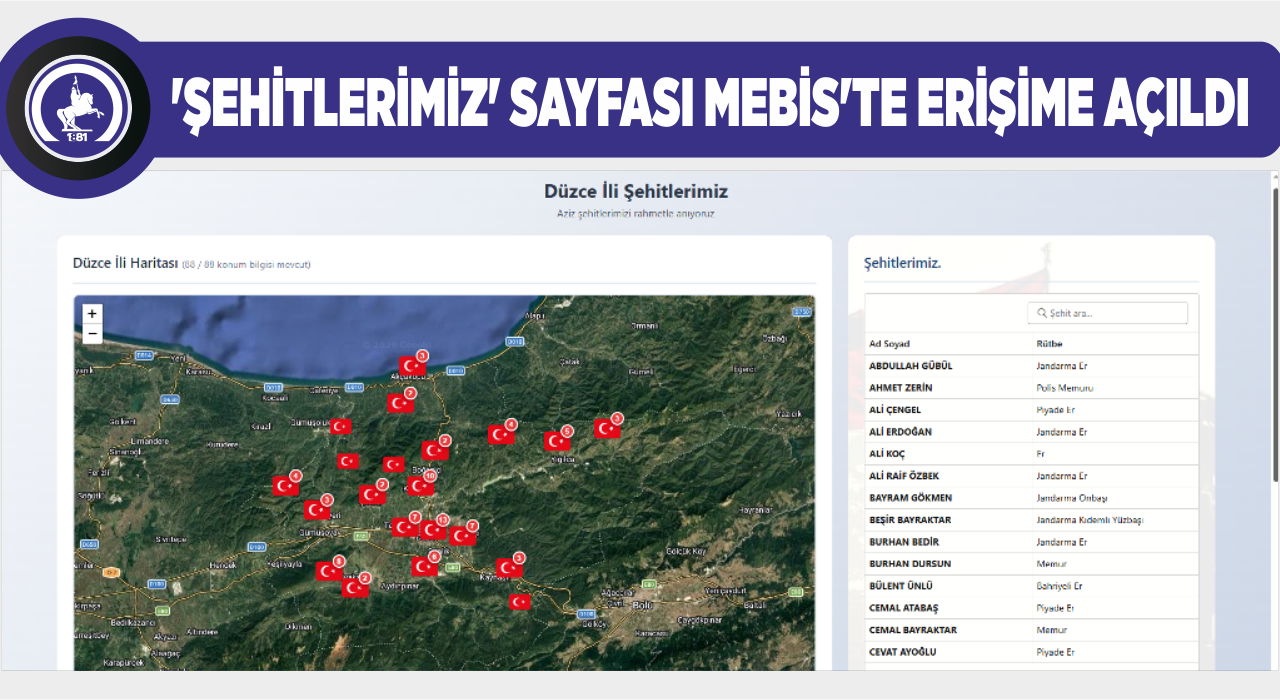Select the Kaynaşlı flag marker numbered 3
The width and height of the screenshot is (1280, 700).
[509, 567]
